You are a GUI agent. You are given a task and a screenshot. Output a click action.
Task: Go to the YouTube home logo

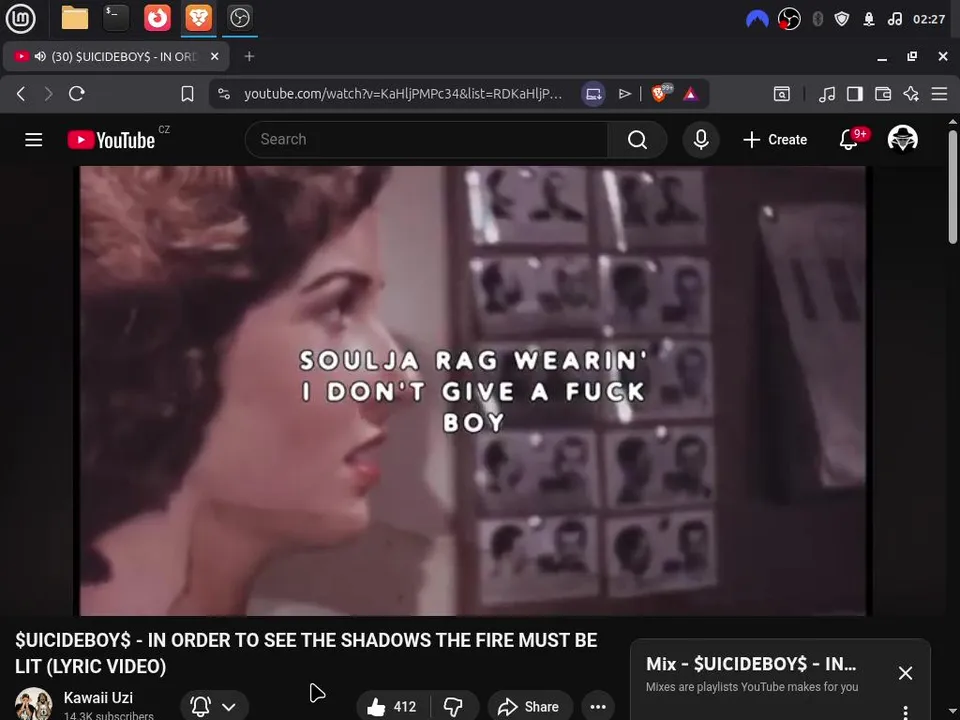tap(111, 140)
